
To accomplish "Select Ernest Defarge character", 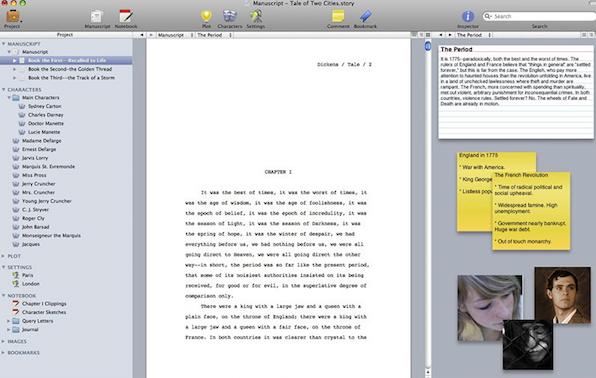I will [39, 149].
